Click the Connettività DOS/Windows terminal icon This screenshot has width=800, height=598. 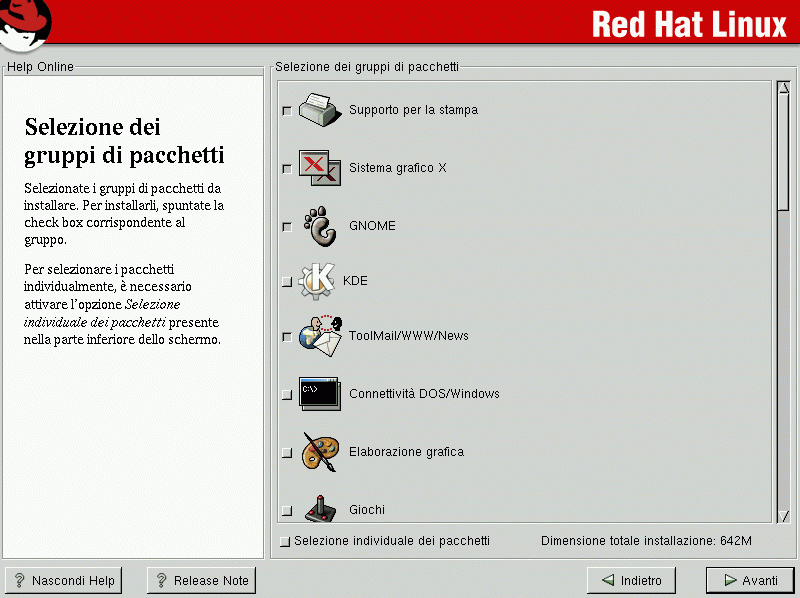320,394
